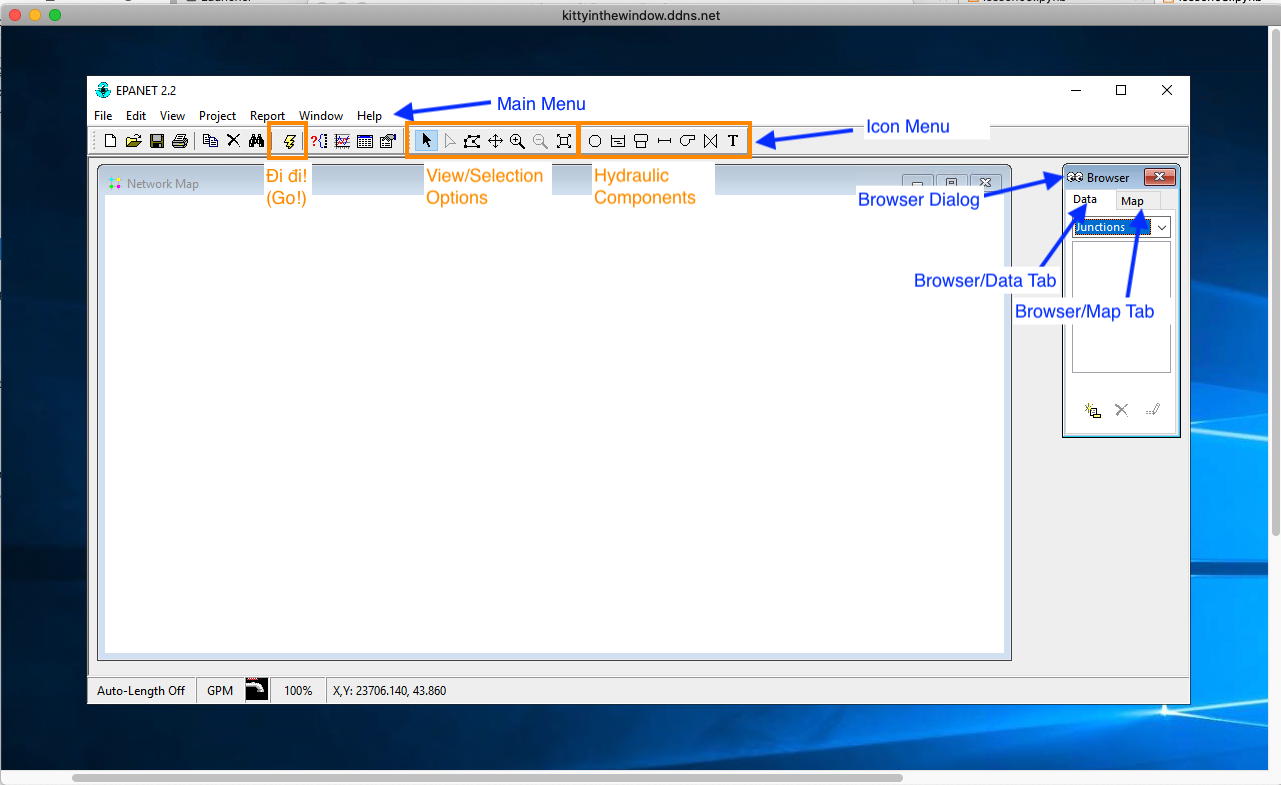Save the project with the floppy disk icon
This screenshot has height=785, width=1281.
click(157, 141)
